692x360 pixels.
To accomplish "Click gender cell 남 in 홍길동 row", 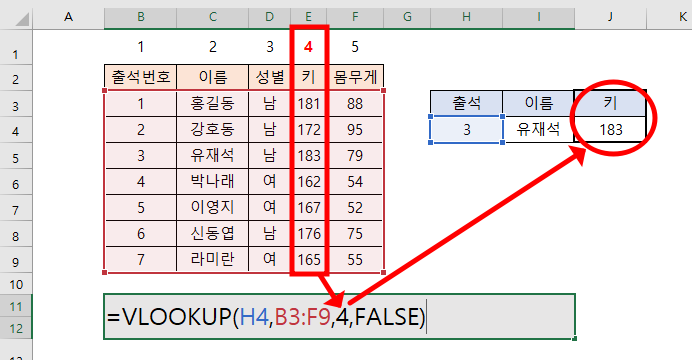I will point(269,104).
